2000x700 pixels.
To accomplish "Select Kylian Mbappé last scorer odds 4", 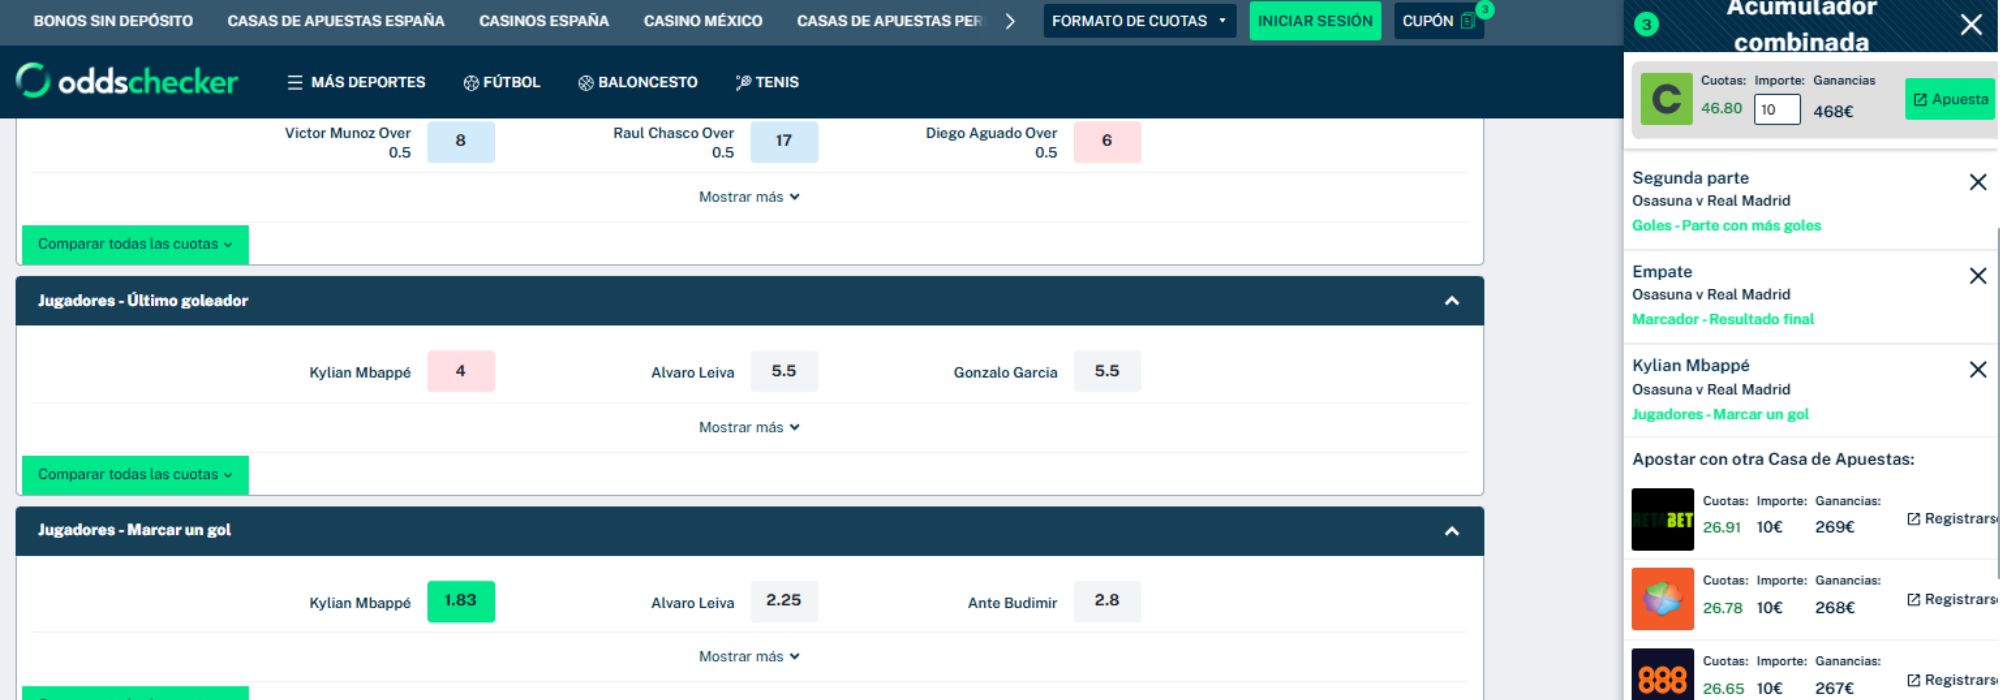I will click(460, 371).
